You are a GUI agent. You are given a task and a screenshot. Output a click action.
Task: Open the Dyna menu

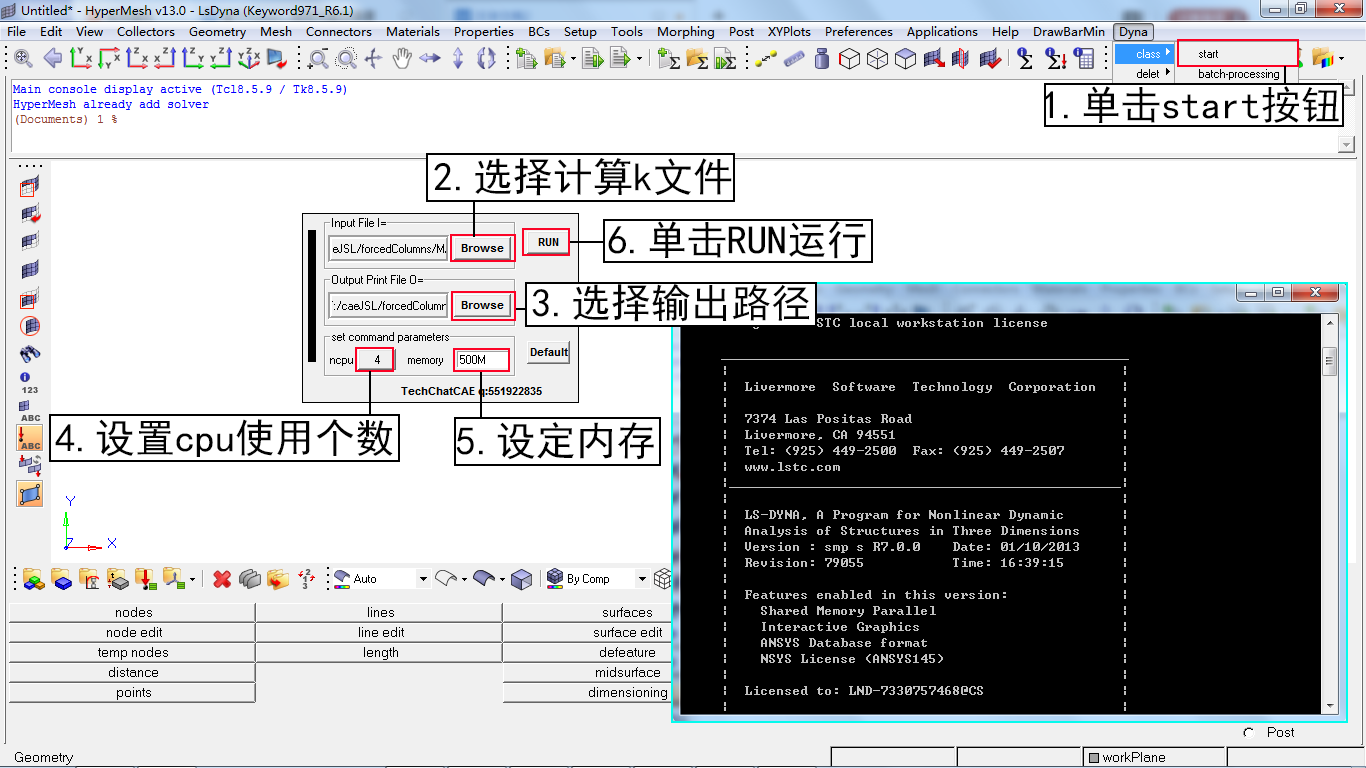1133,31
